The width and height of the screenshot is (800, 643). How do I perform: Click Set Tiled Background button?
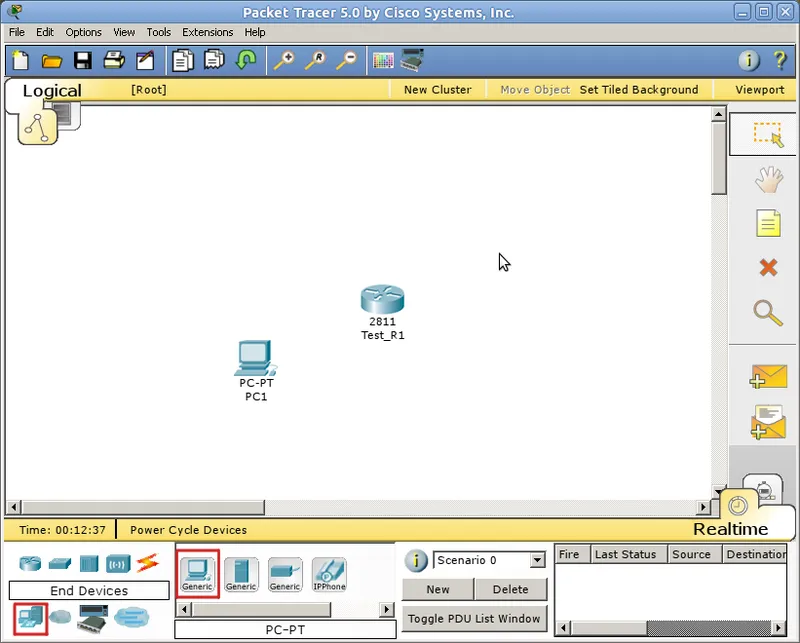pos(639,90)
